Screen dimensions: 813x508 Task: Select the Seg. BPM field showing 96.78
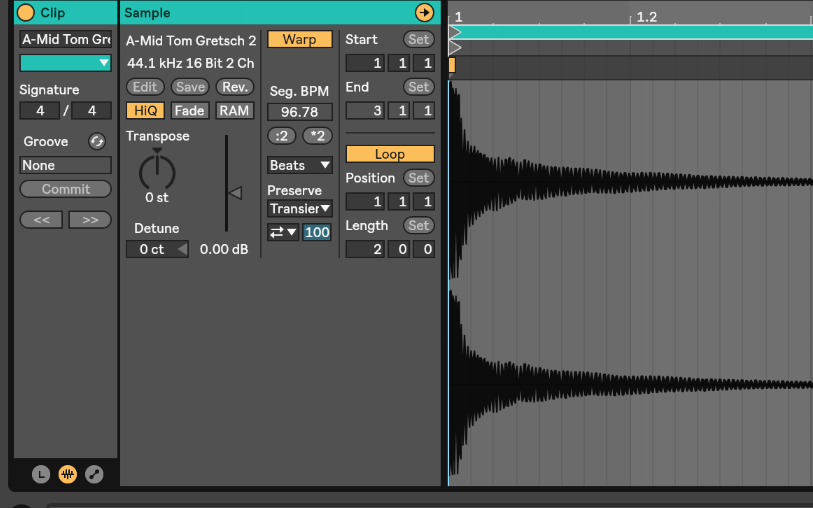pos(299,112)
